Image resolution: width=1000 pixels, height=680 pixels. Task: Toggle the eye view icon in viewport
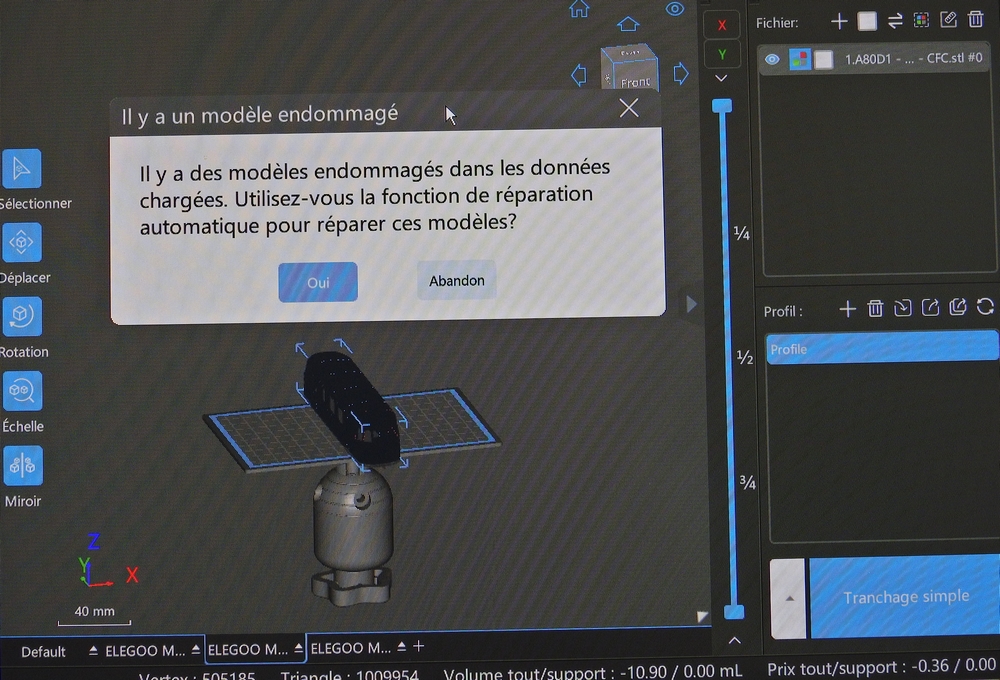[x=675, y=9]
